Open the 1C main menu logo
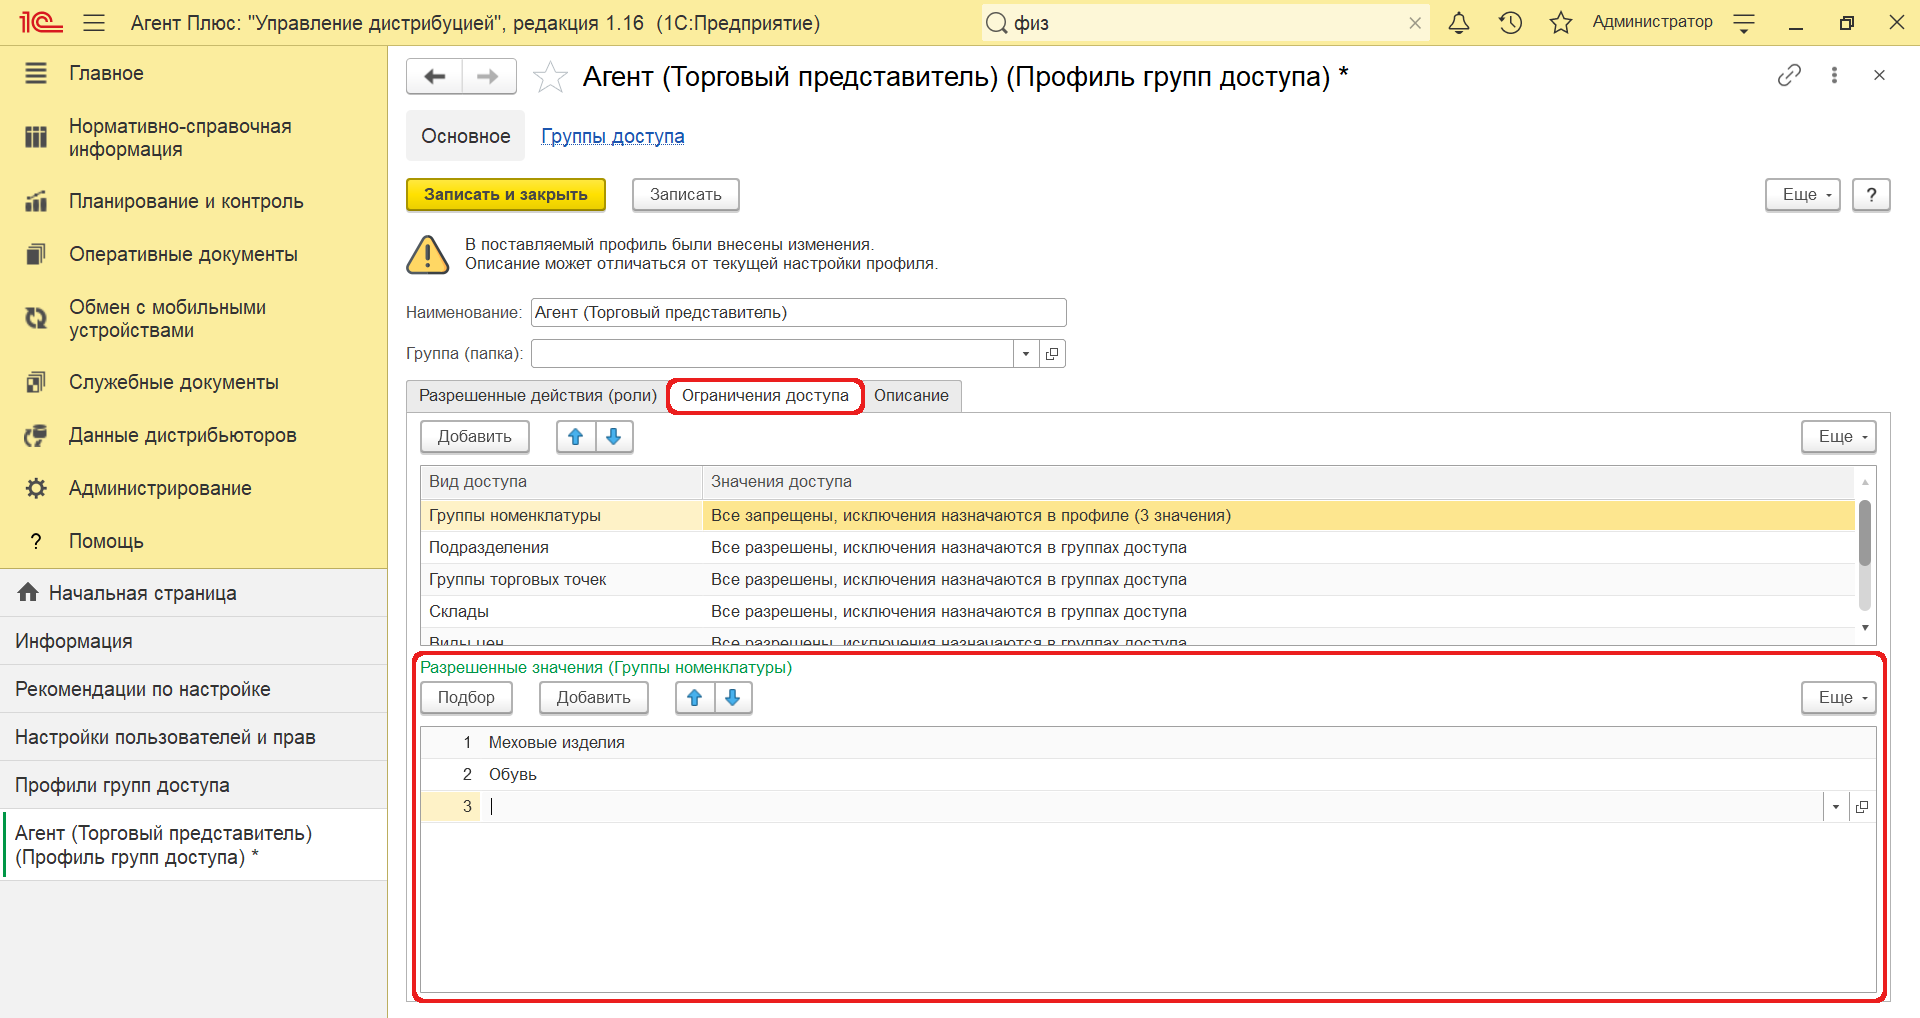The height and width of the screenshot is (1018, 1920). coord(41,22)
